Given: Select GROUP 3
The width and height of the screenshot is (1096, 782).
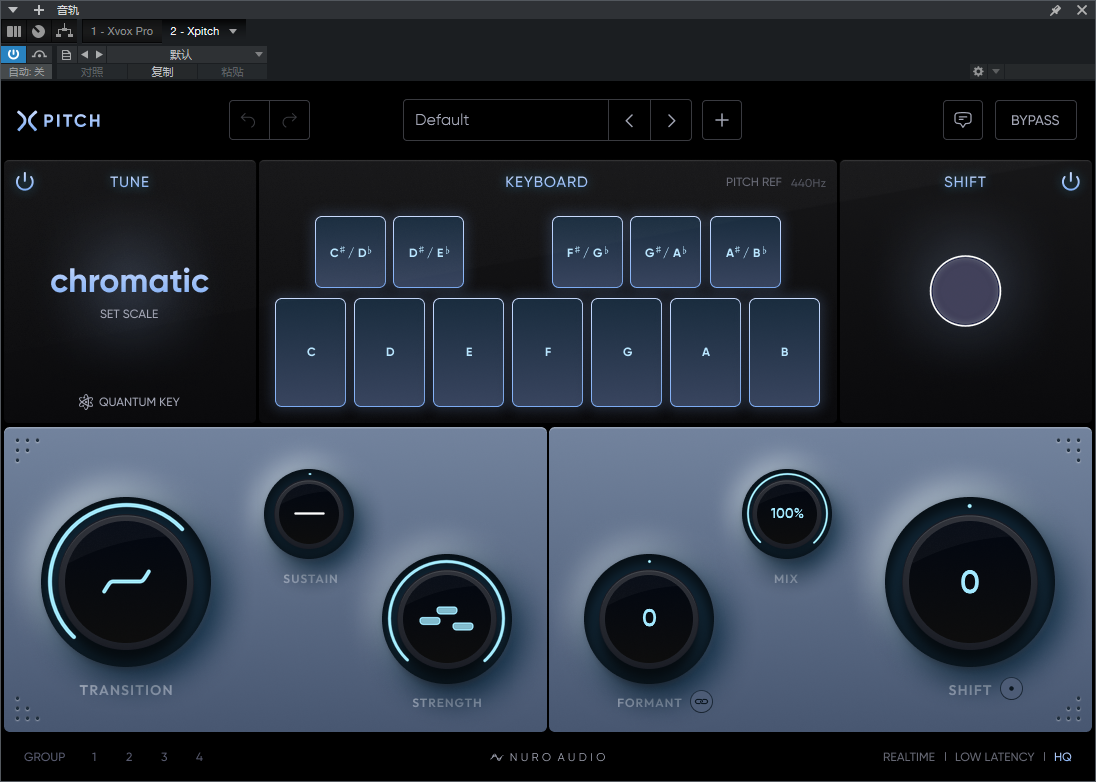Looking at the screenshot, I should click(164, 757).
